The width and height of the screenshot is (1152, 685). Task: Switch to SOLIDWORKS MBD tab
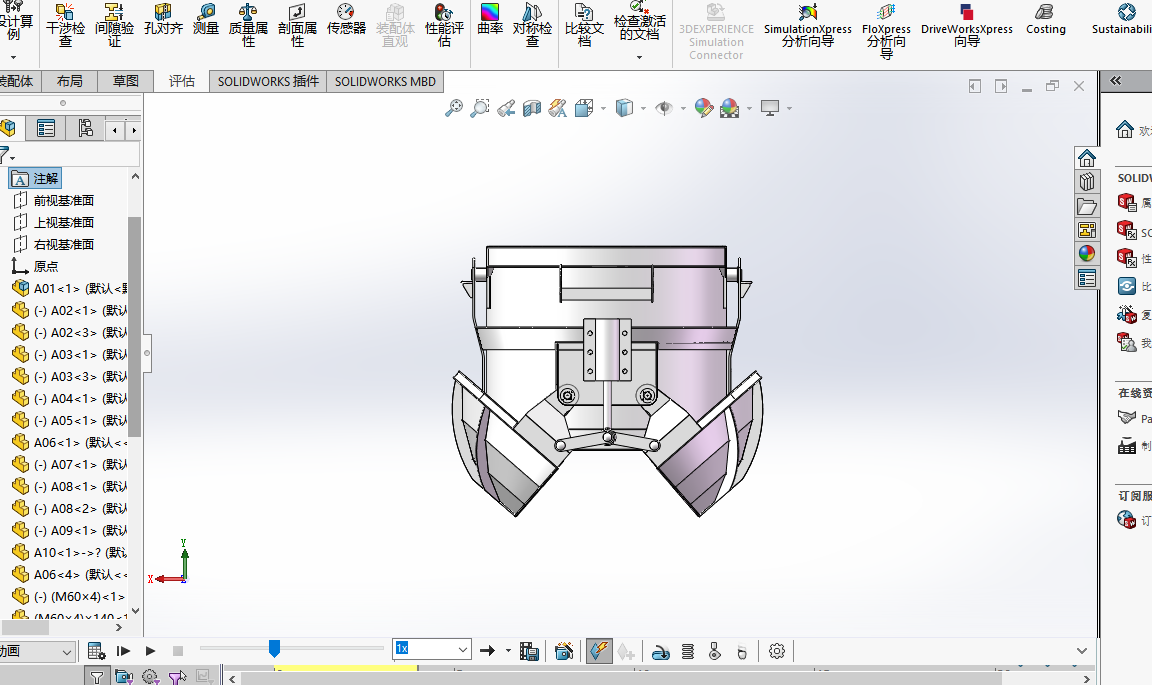tap(385, 81)
